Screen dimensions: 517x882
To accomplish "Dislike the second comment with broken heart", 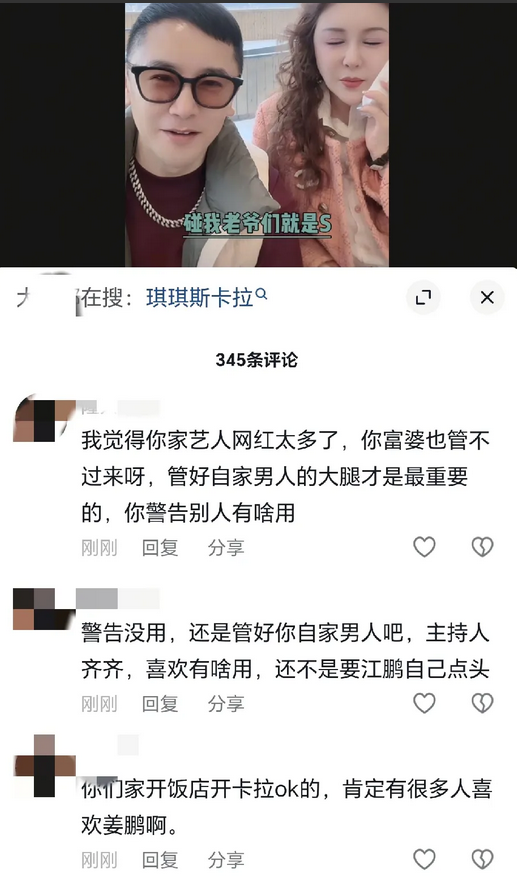I will click(x=482, y=703).
